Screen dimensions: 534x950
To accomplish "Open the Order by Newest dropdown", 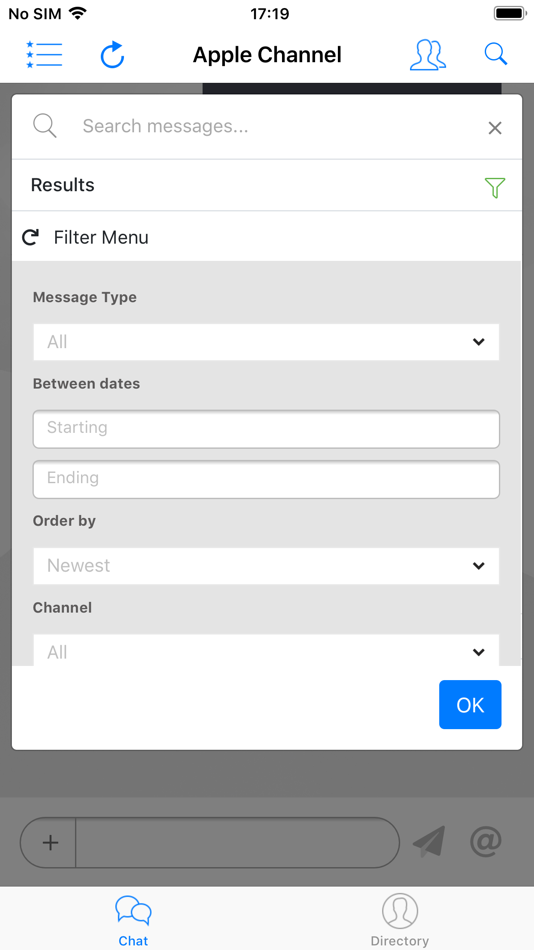I will click(x=266, y=566).
